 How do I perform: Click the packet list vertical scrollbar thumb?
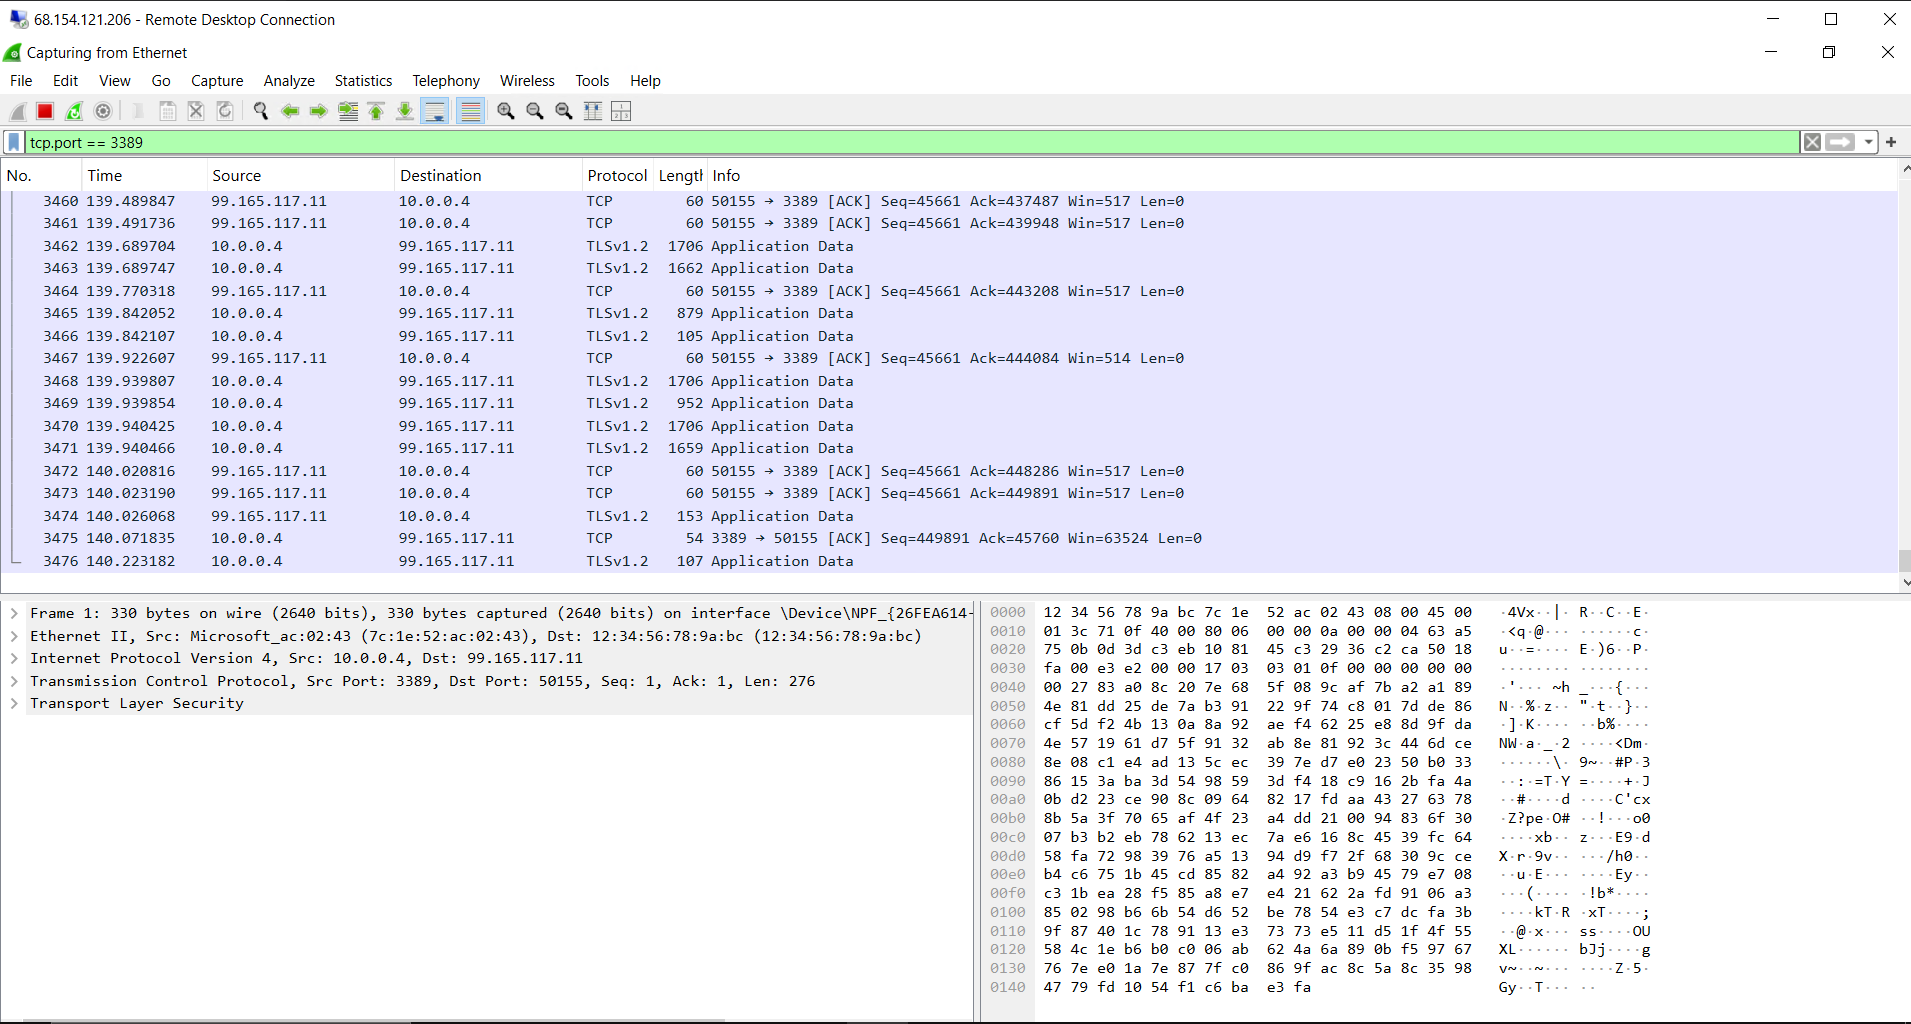1904,560
